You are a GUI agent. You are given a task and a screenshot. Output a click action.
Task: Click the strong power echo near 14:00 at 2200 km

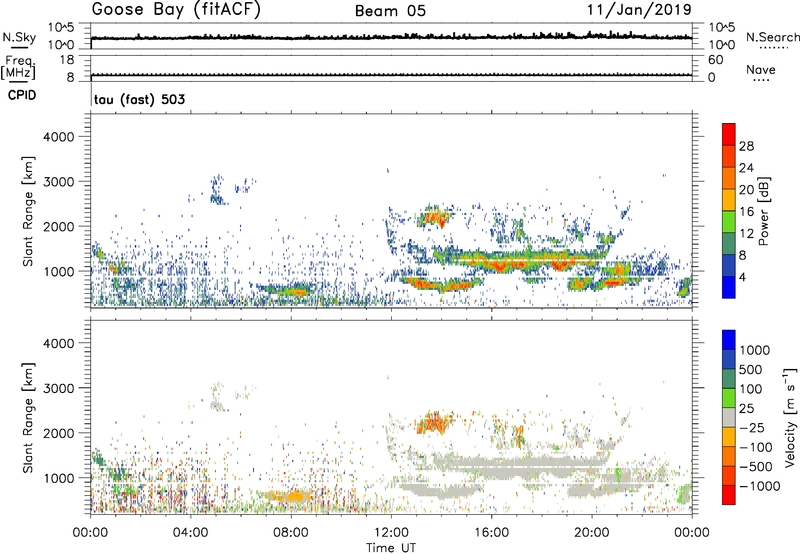pos(434,219)
